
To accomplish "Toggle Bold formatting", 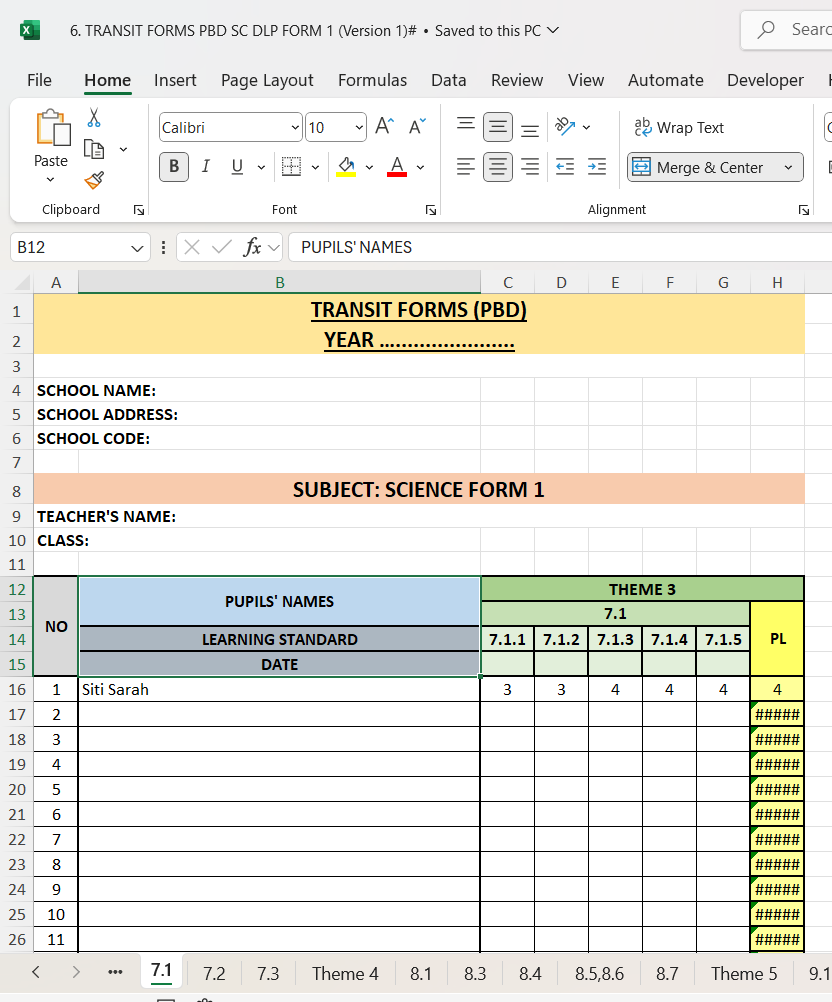I will [x=174, y=167].
